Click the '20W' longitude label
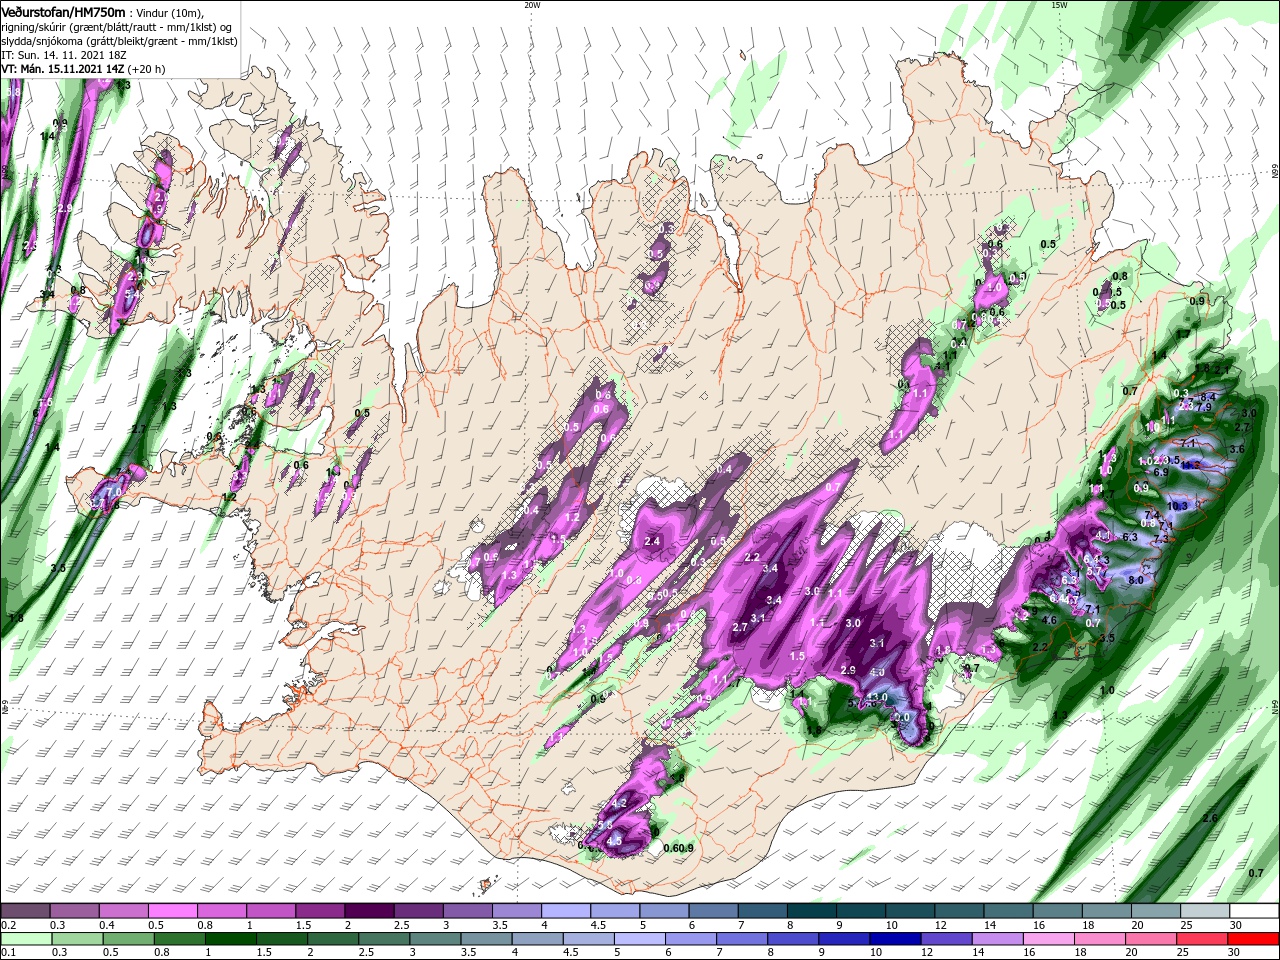Viewport: 1280px width, 960px height. (532, 5)
